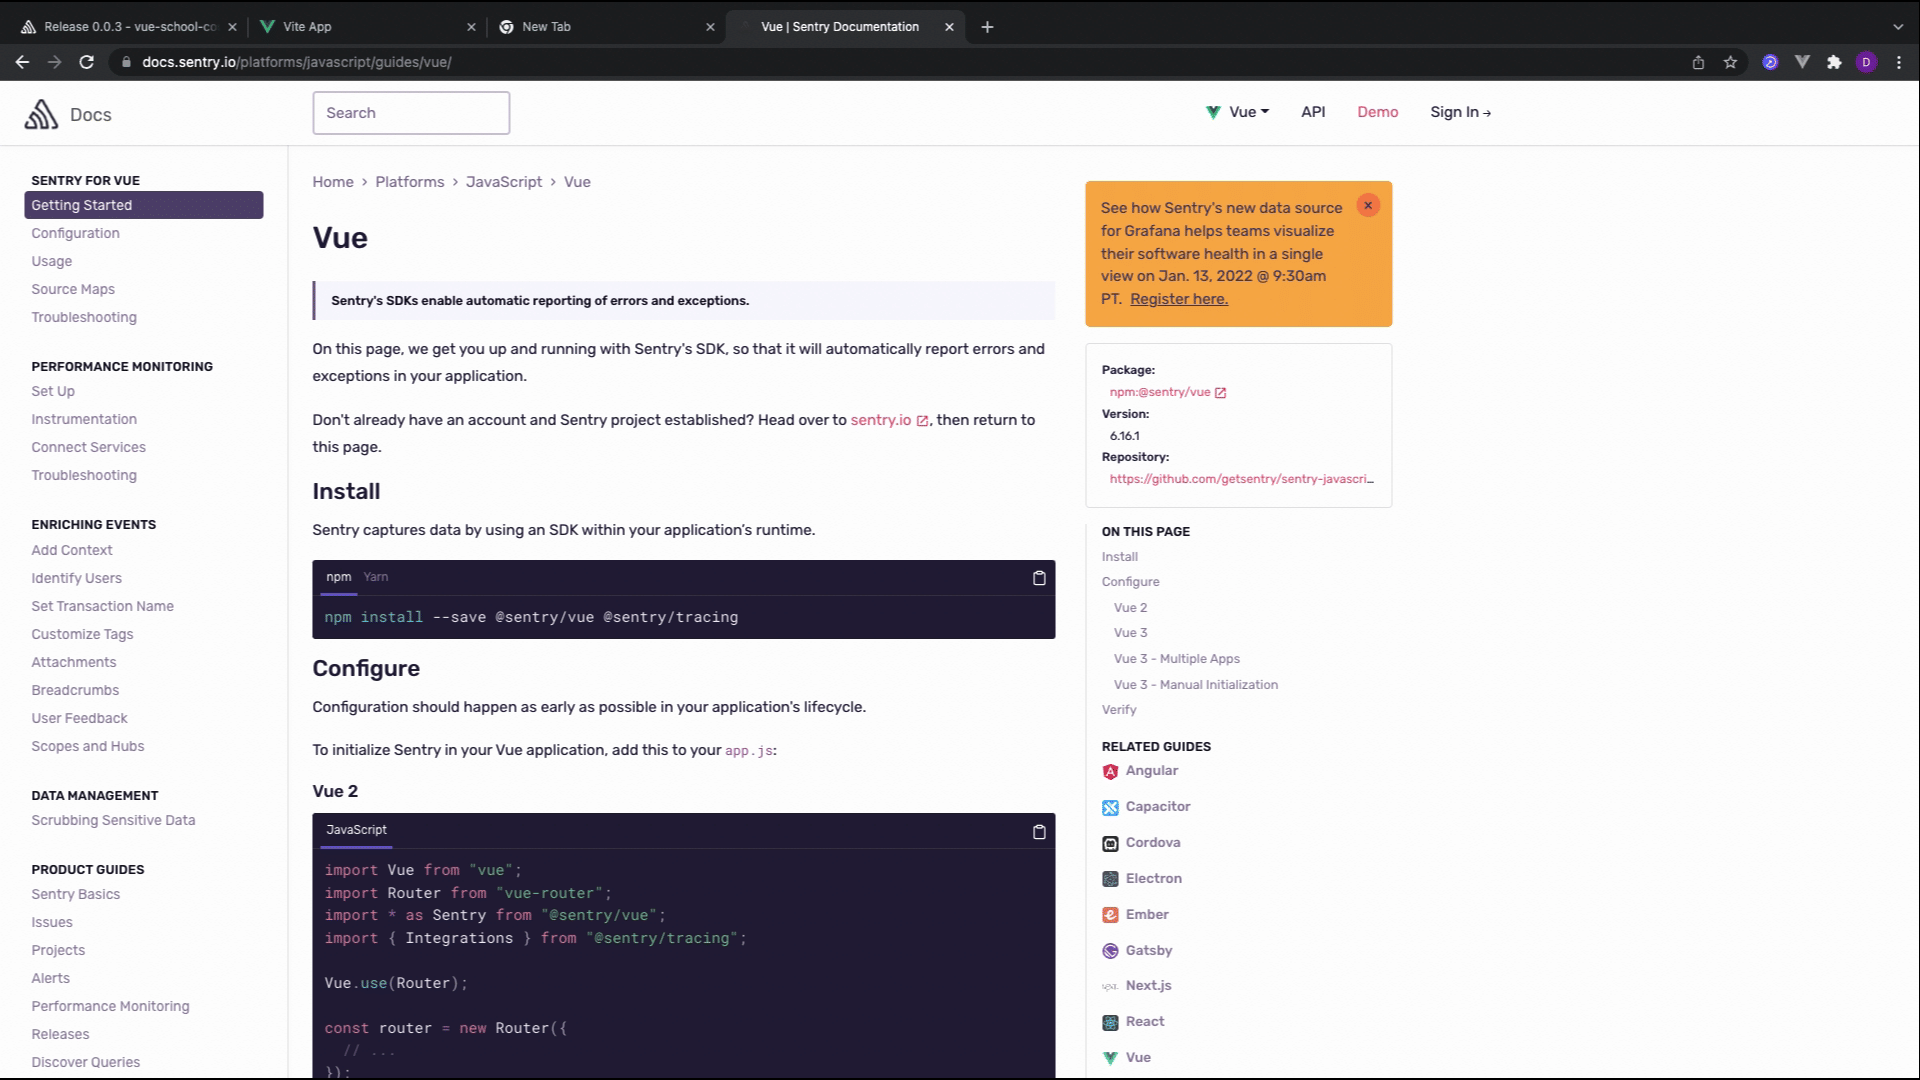The width and height of the screenshot is (1920, 1080).
Task: Go back using the browser back arrow
Action: (22, 62)
